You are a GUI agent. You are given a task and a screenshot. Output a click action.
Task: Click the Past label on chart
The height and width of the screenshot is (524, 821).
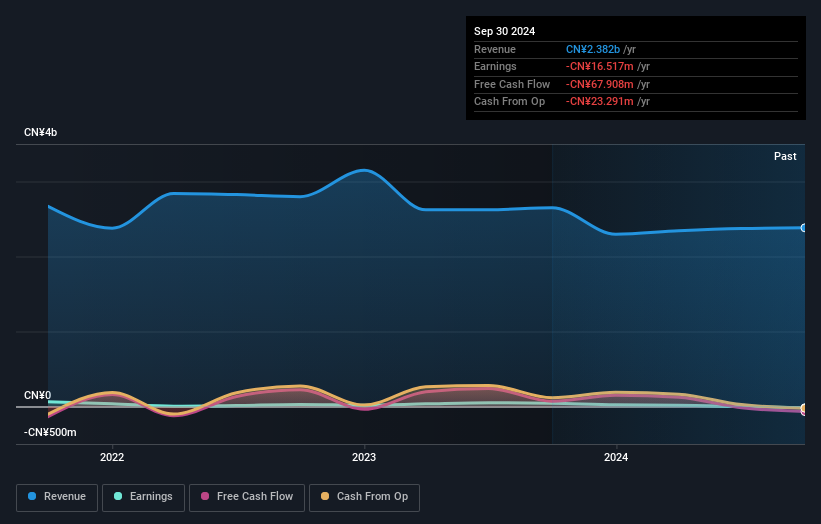tap(785, 156)
